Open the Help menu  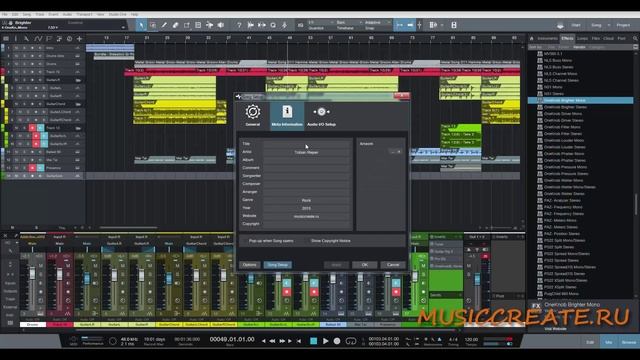click(x=134, y=14)
